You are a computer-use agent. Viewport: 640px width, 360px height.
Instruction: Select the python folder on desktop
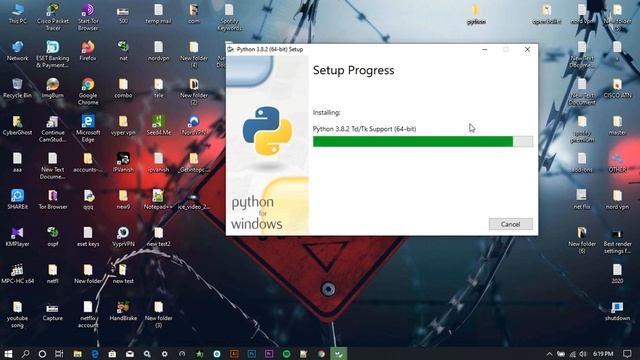pos(476,14)
